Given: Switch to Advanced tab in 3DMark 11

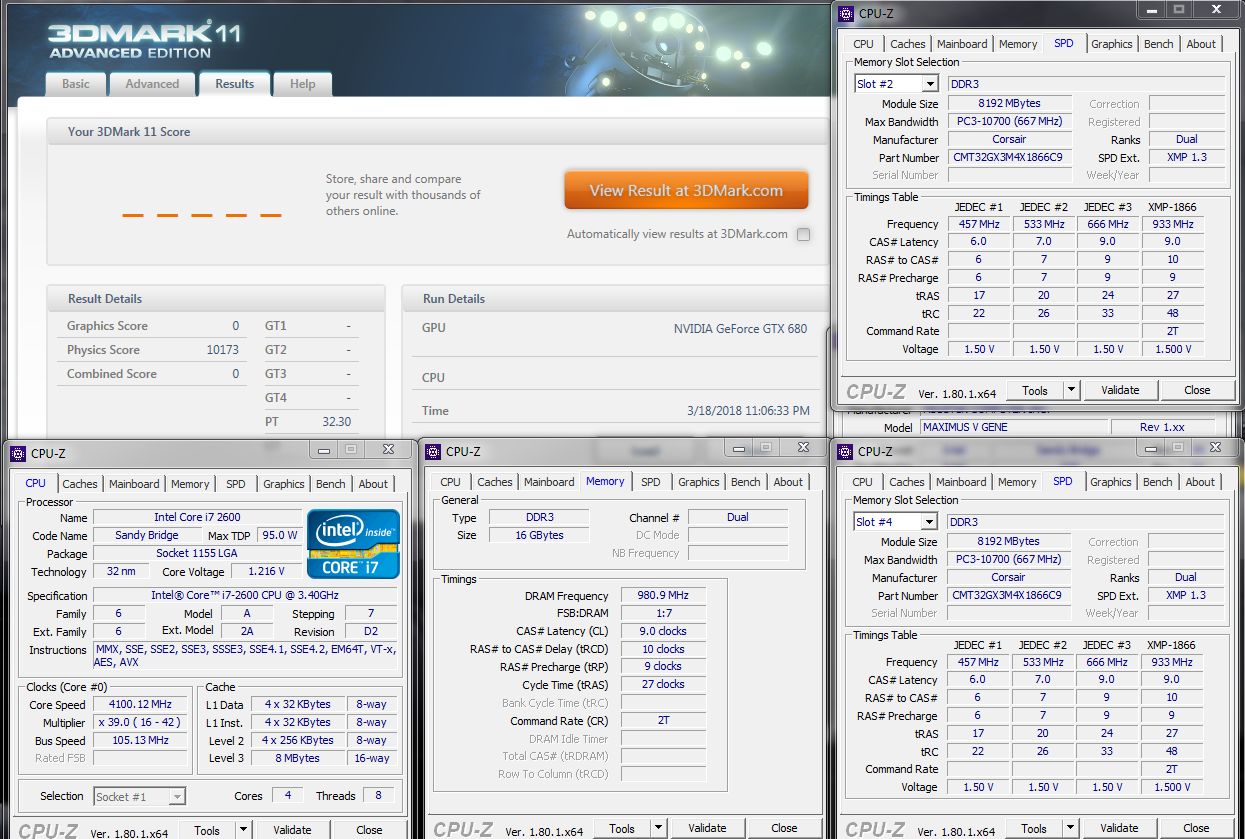Looking at the screenshot, I should tap(152, 84).
